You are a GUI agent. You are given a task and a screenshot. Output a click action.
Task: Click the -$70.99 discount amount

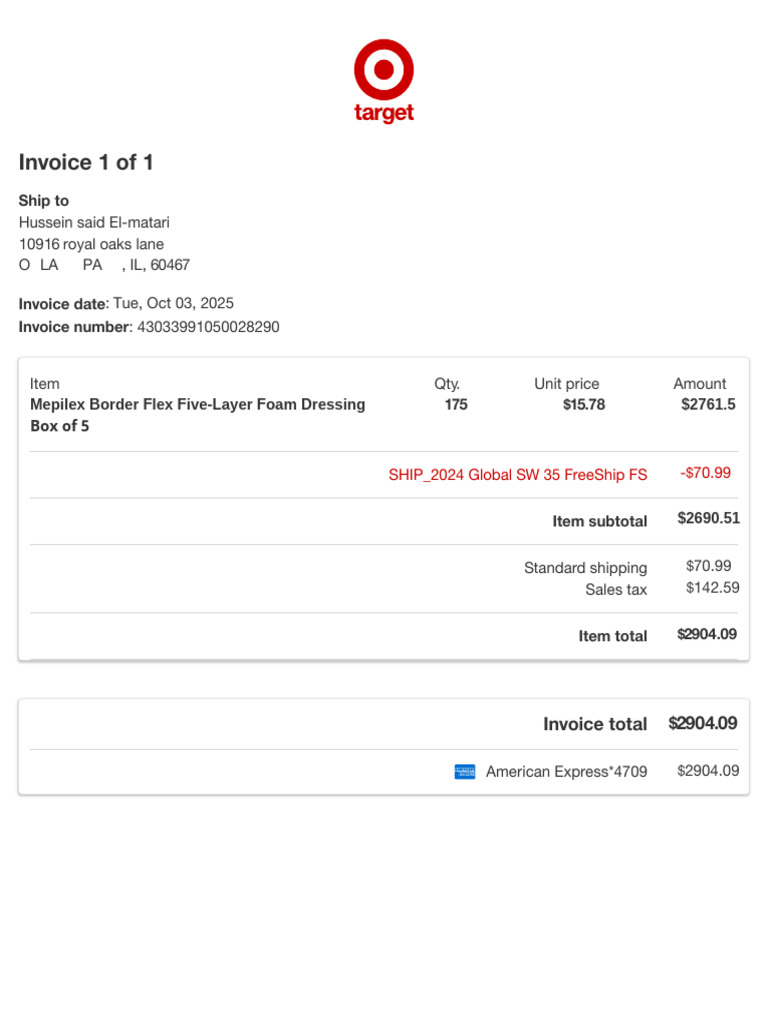pyautogui.click(x=705, y=473)
